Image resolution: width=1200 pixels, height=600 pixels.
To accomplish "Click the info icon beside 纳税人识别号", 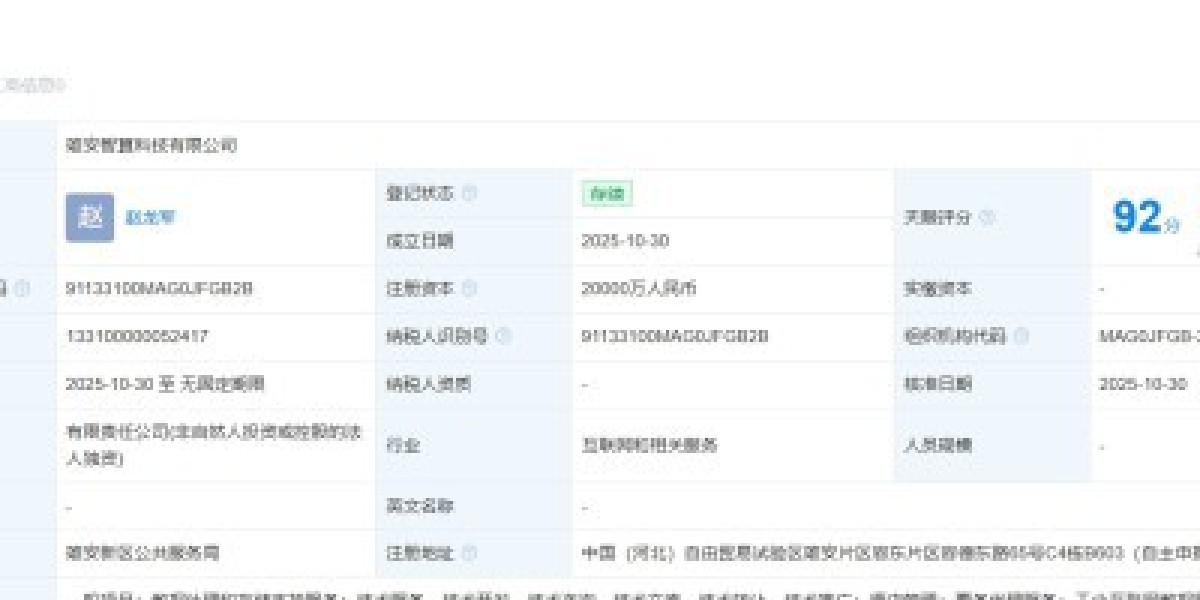I will pyautogui.click(x=503, y=336).
